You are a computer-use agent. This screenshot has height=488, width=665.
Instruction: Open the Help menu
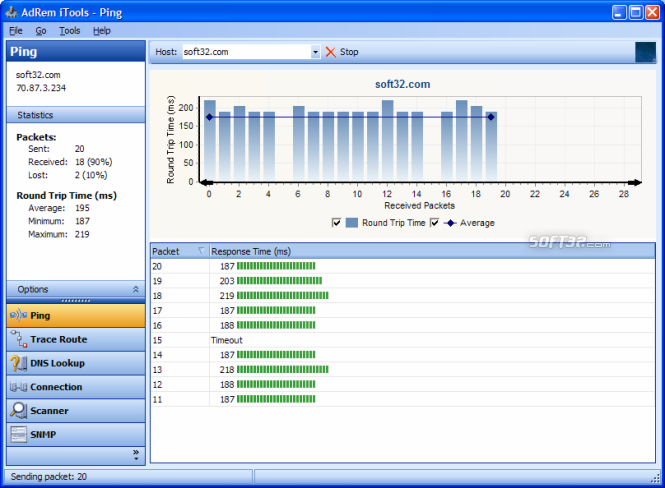102,31
